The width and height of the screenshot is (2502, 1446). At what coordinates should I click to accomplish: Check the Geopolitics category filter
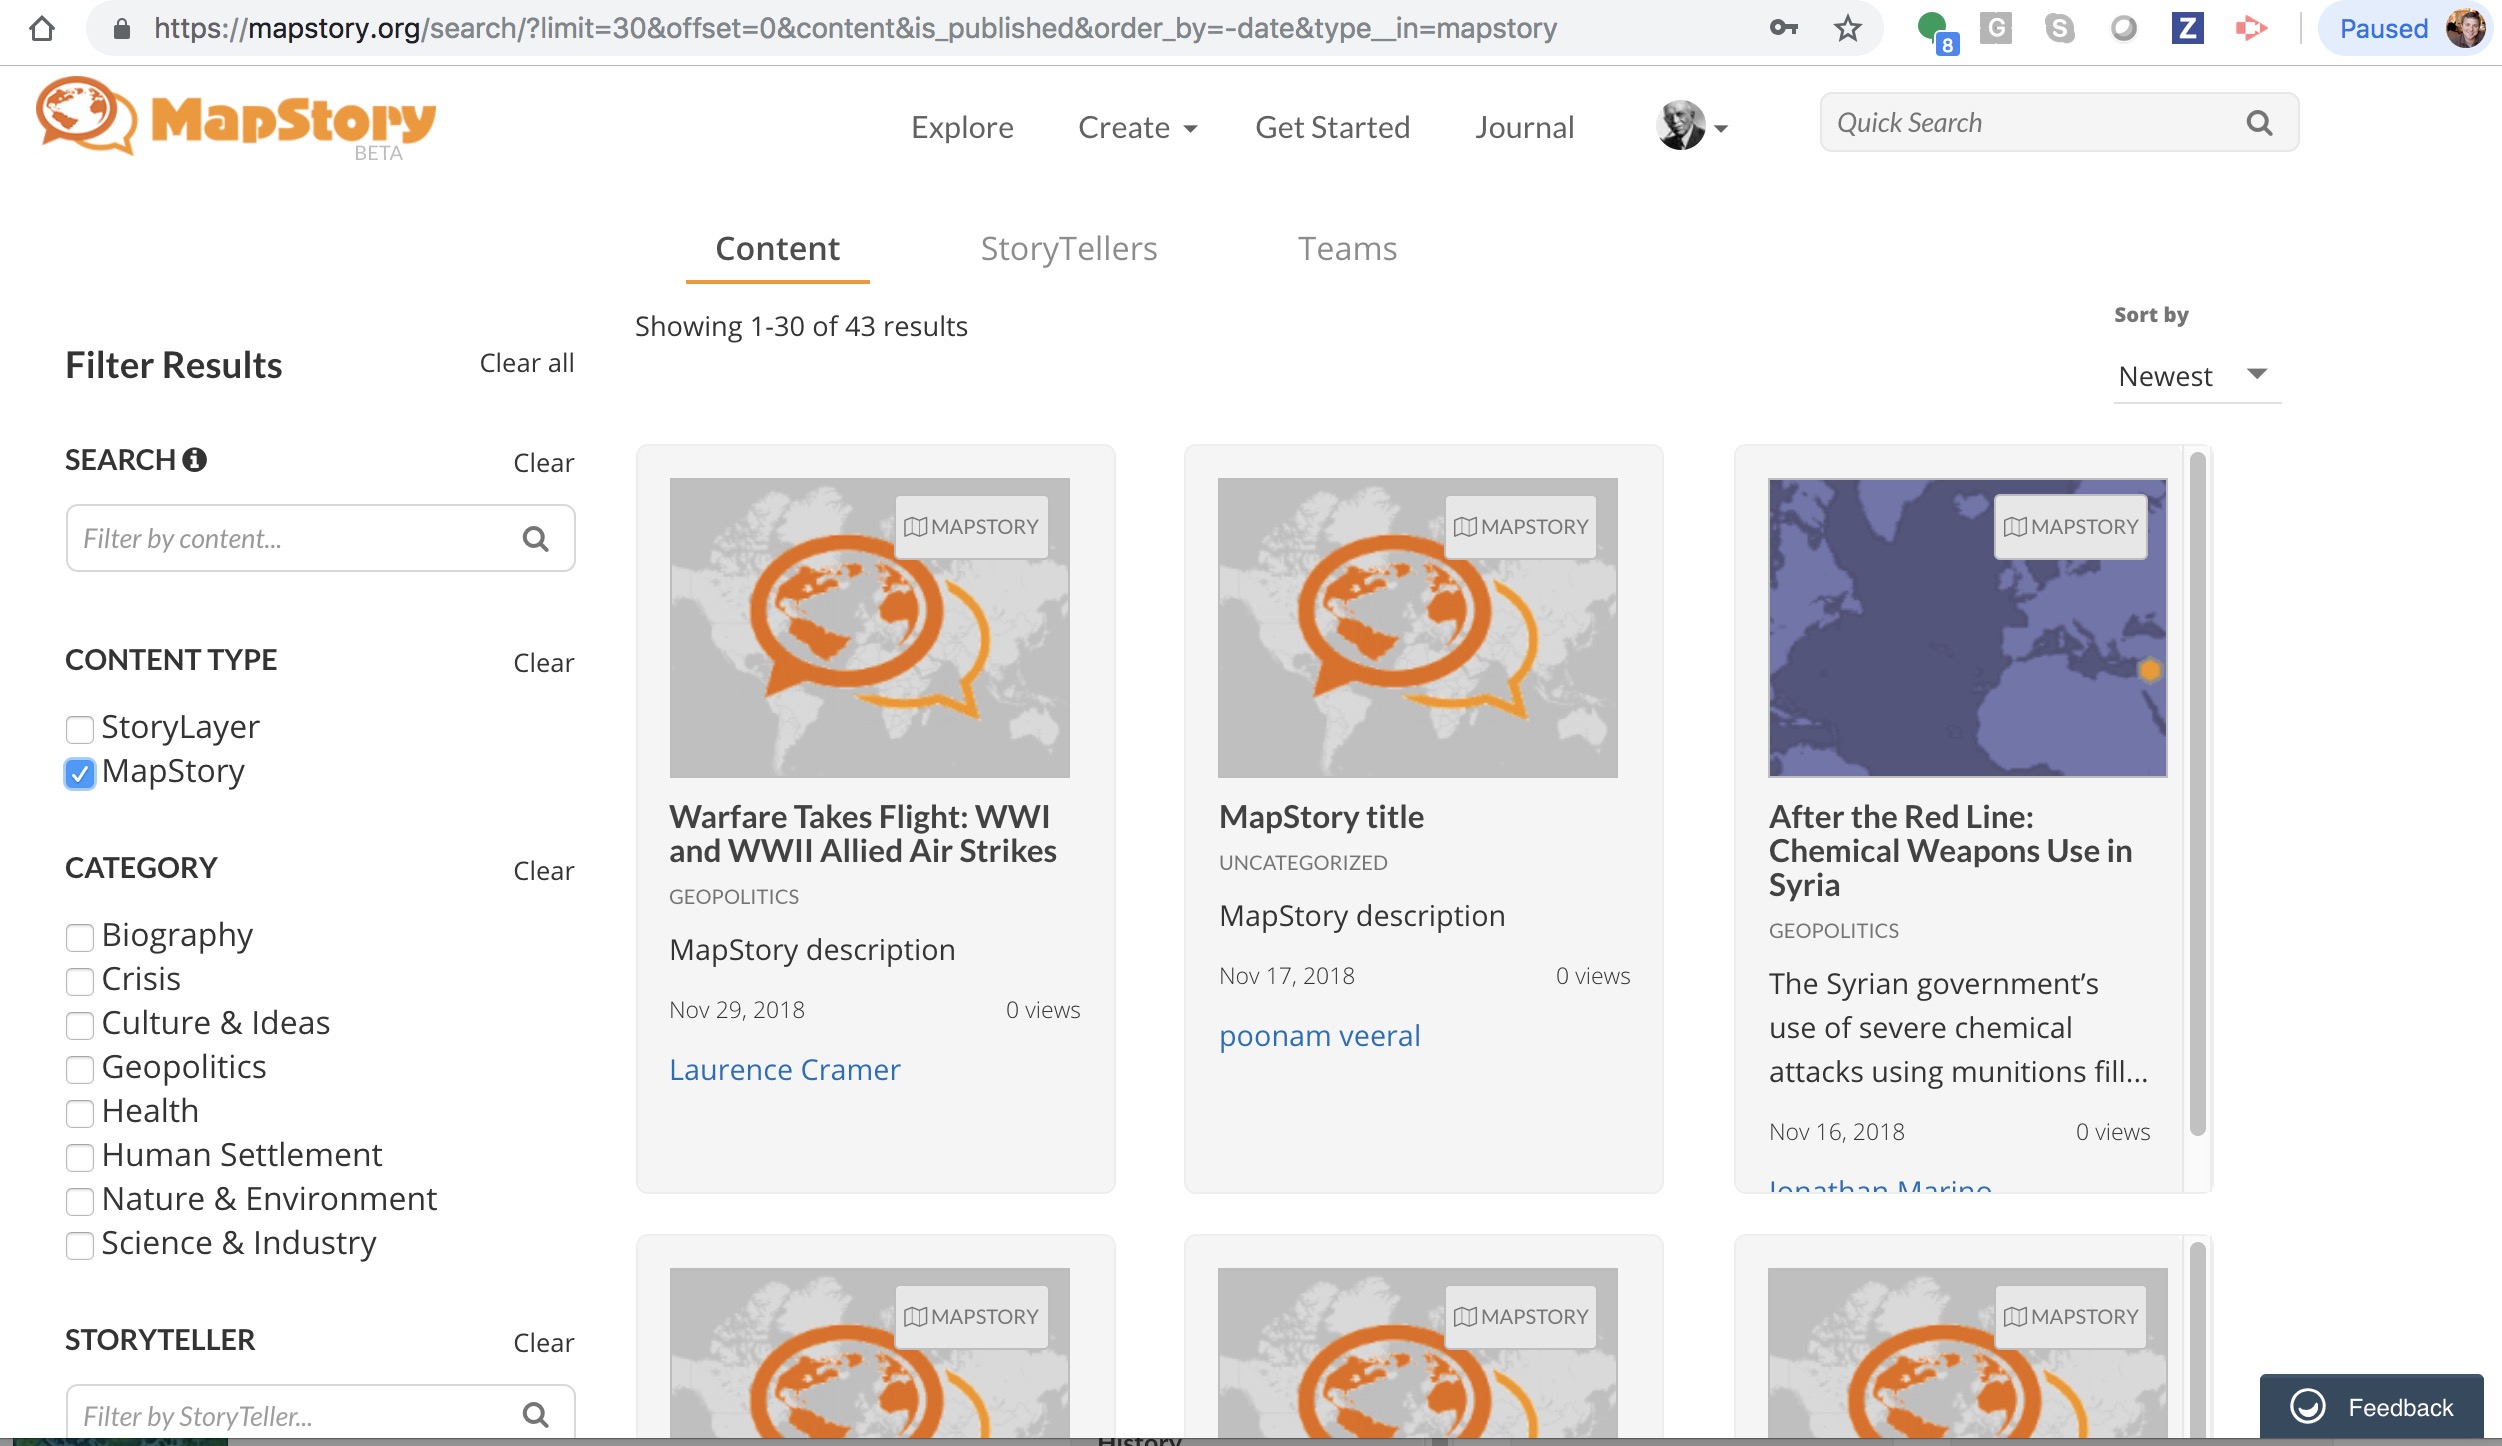[79, 1069]
